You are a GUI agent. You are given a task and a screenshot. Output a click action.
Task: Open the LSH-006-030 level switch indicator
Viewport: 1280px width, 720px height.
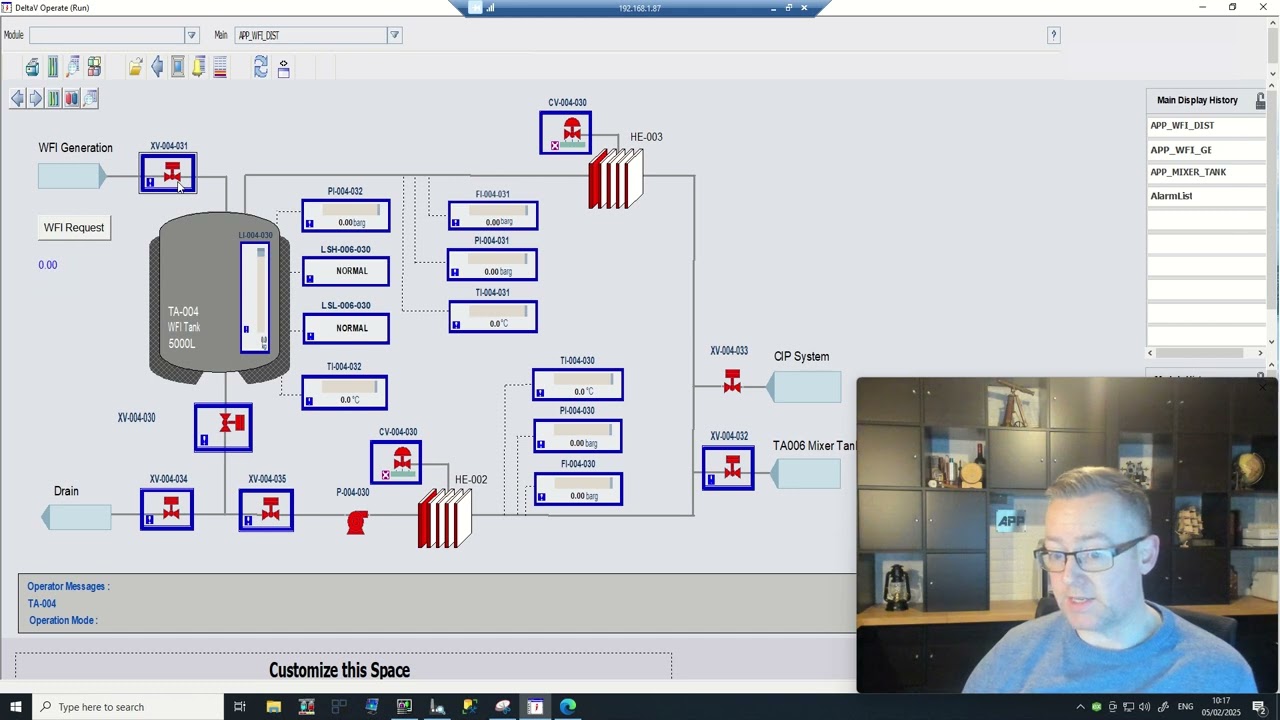tap(346, 271)
